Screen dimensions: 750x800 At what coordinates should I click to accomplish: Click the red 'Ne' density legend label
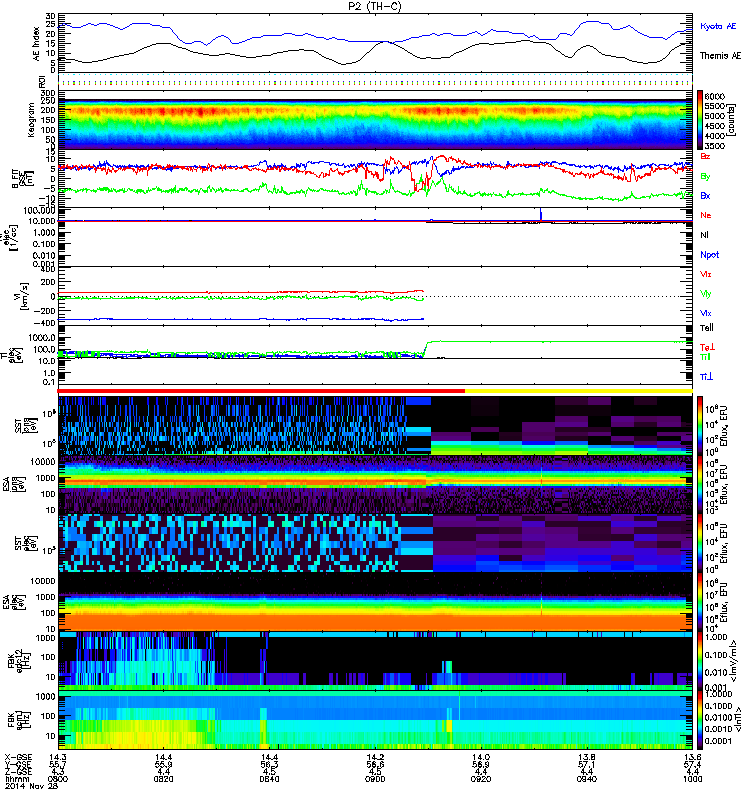point(705,215)
